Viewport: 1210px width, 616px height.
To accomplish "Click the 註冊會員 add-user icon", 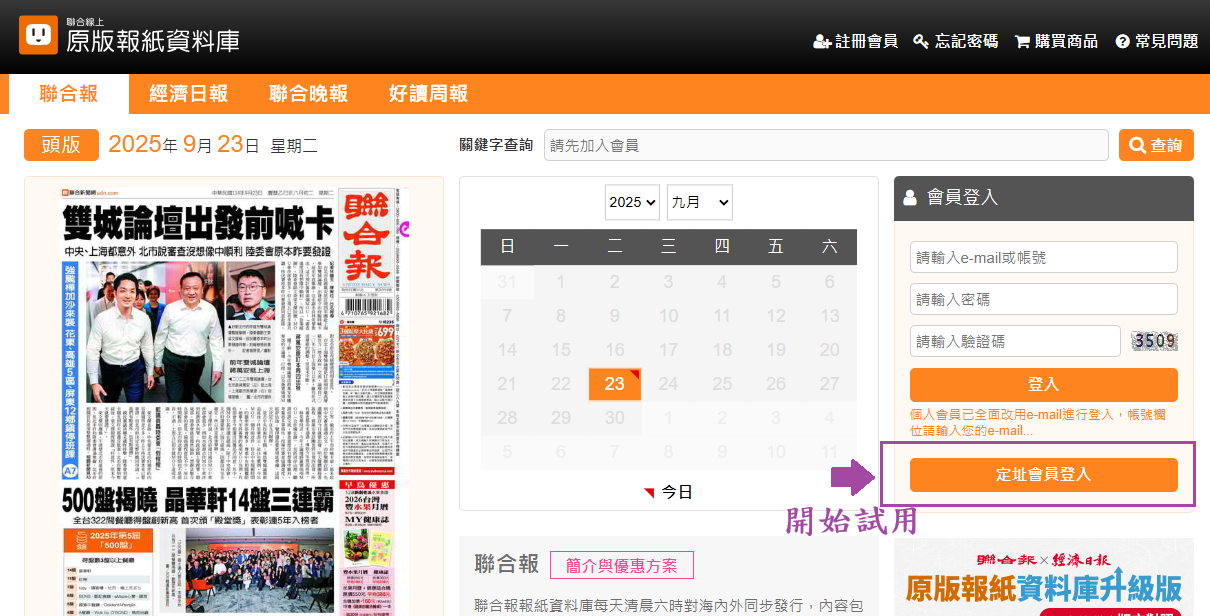I will coord(822,42).
